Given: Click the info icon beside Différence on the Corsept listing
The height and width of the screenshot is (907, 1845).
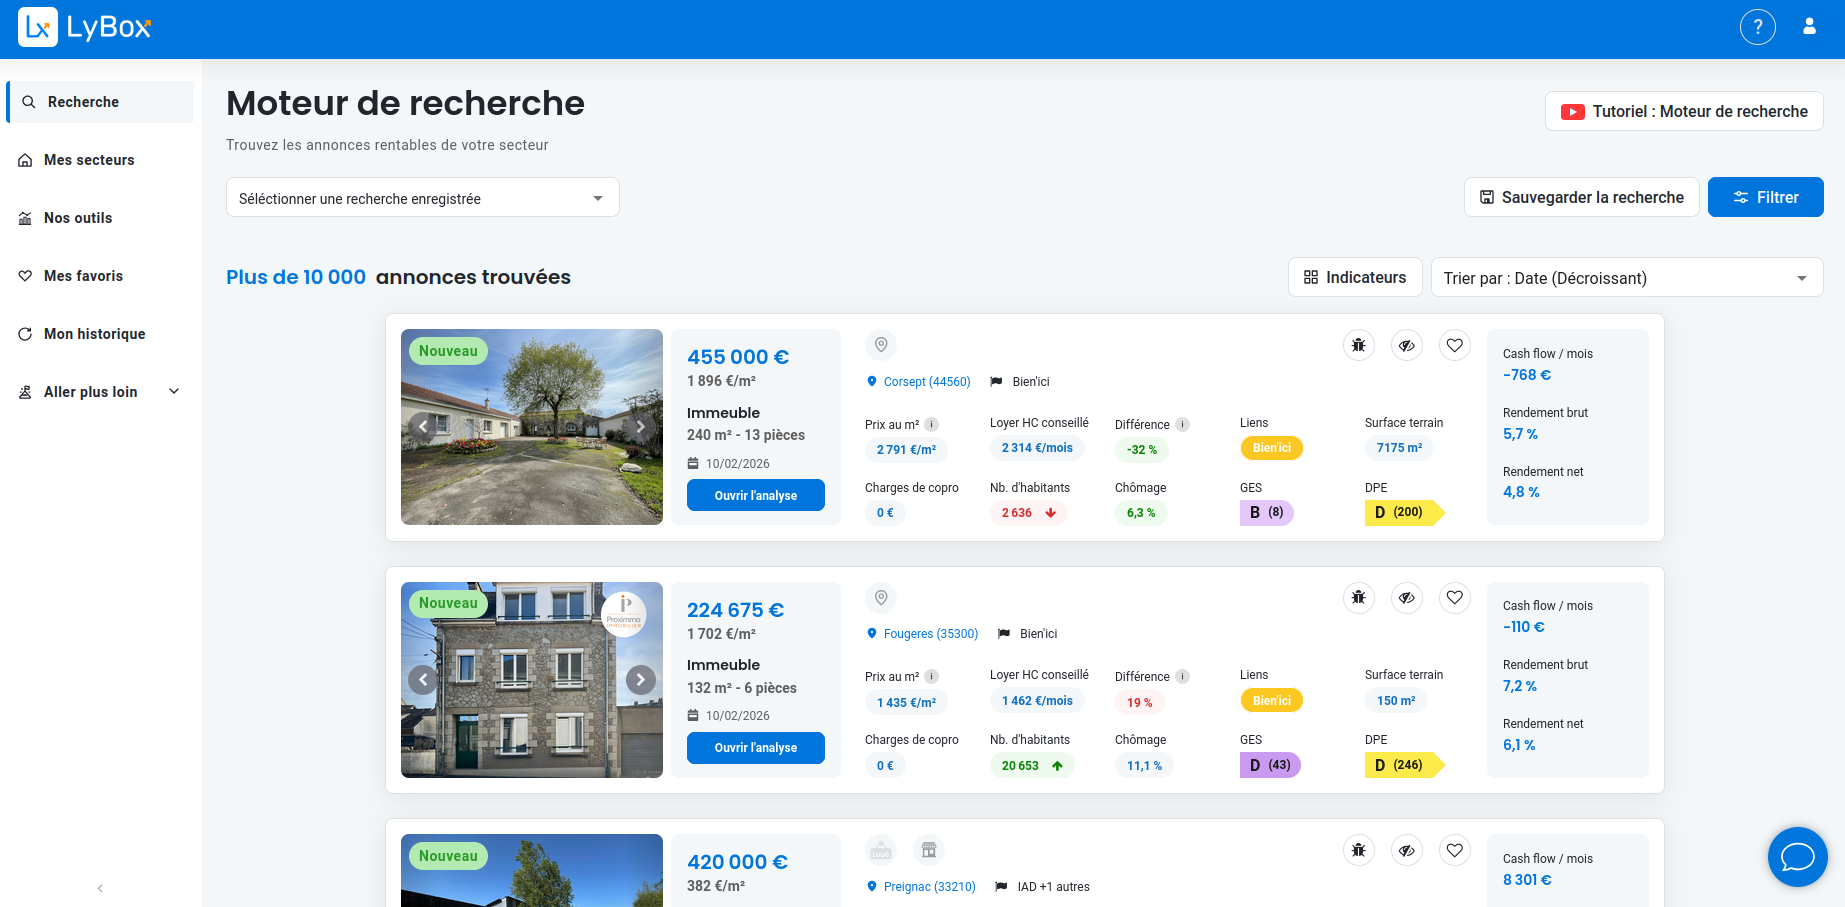Looking at the screenshot, I should click(x=1182, y=424).
